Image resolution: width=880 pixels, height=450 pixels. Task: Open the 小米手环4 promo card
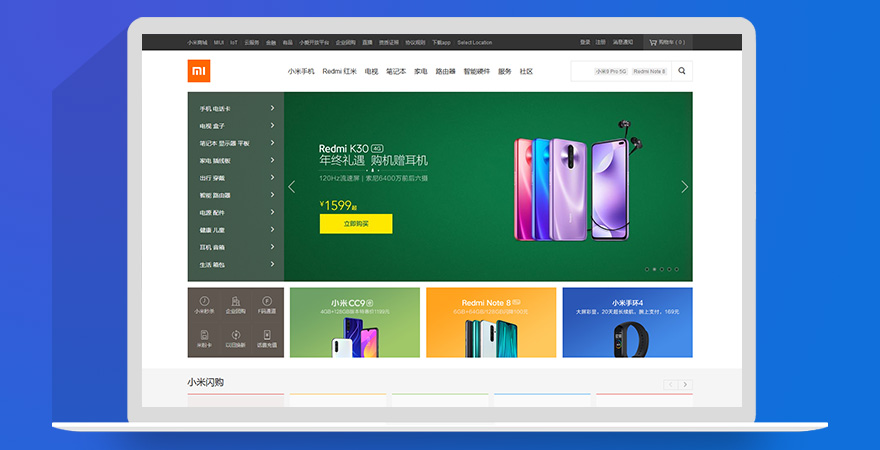coord(627,322)
